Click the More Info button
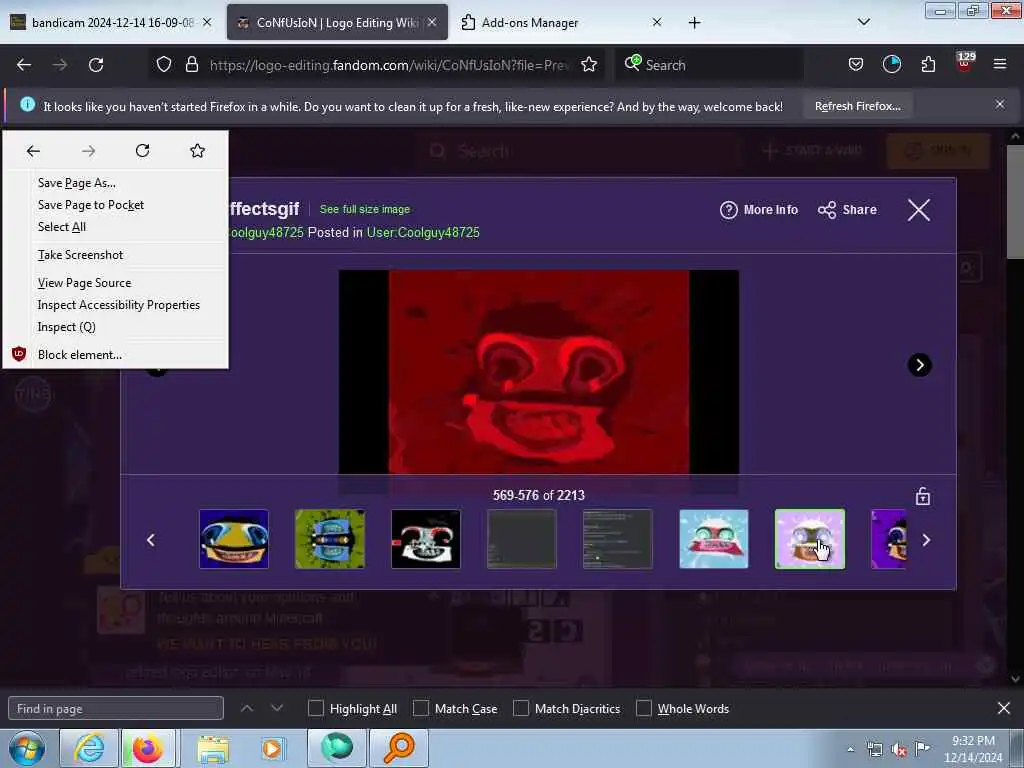The width and height of the screenshot is (1024, 768). click(x=759, y=210)
